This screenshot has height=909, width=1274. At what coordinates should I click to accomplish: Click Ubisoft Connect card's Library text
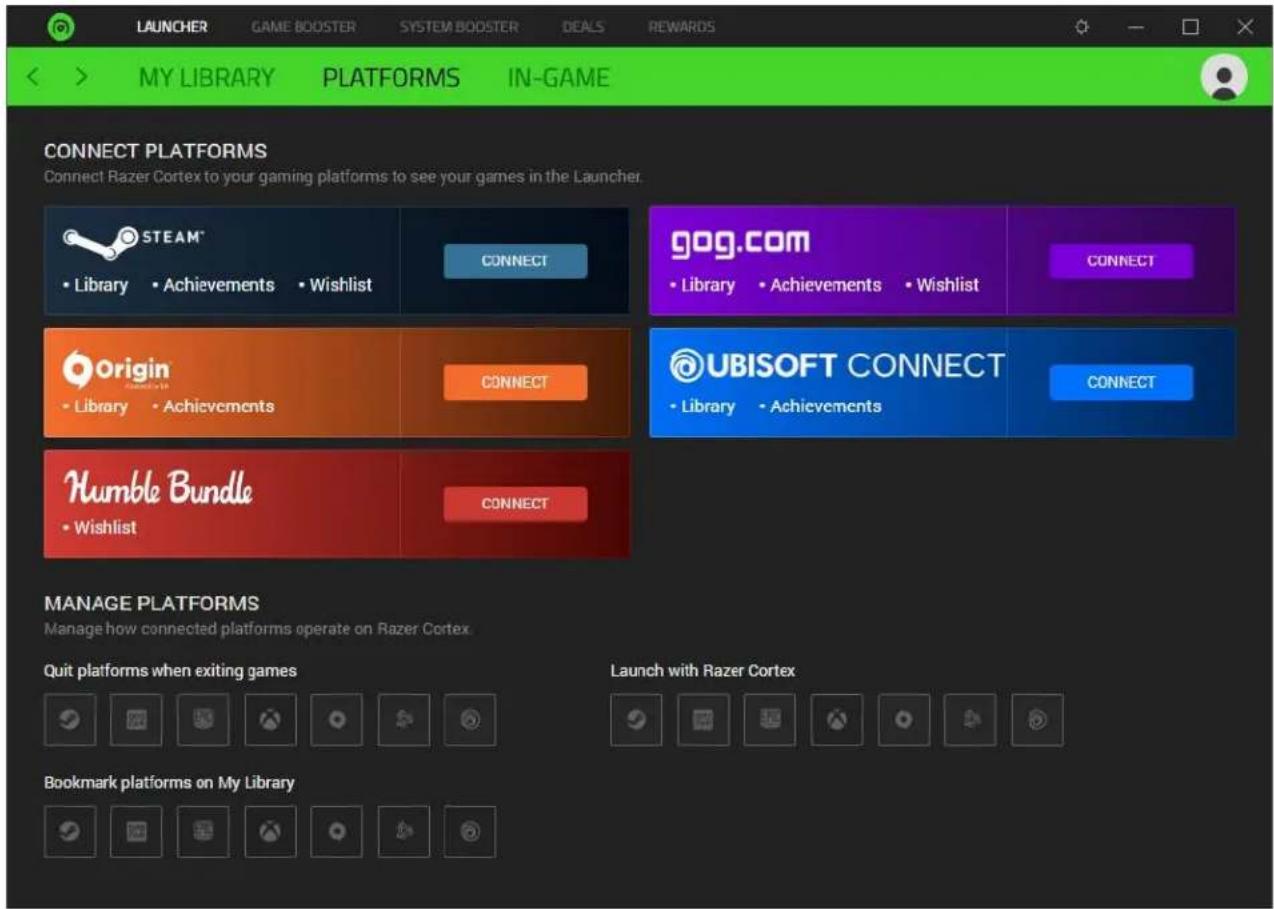(708, 406)
